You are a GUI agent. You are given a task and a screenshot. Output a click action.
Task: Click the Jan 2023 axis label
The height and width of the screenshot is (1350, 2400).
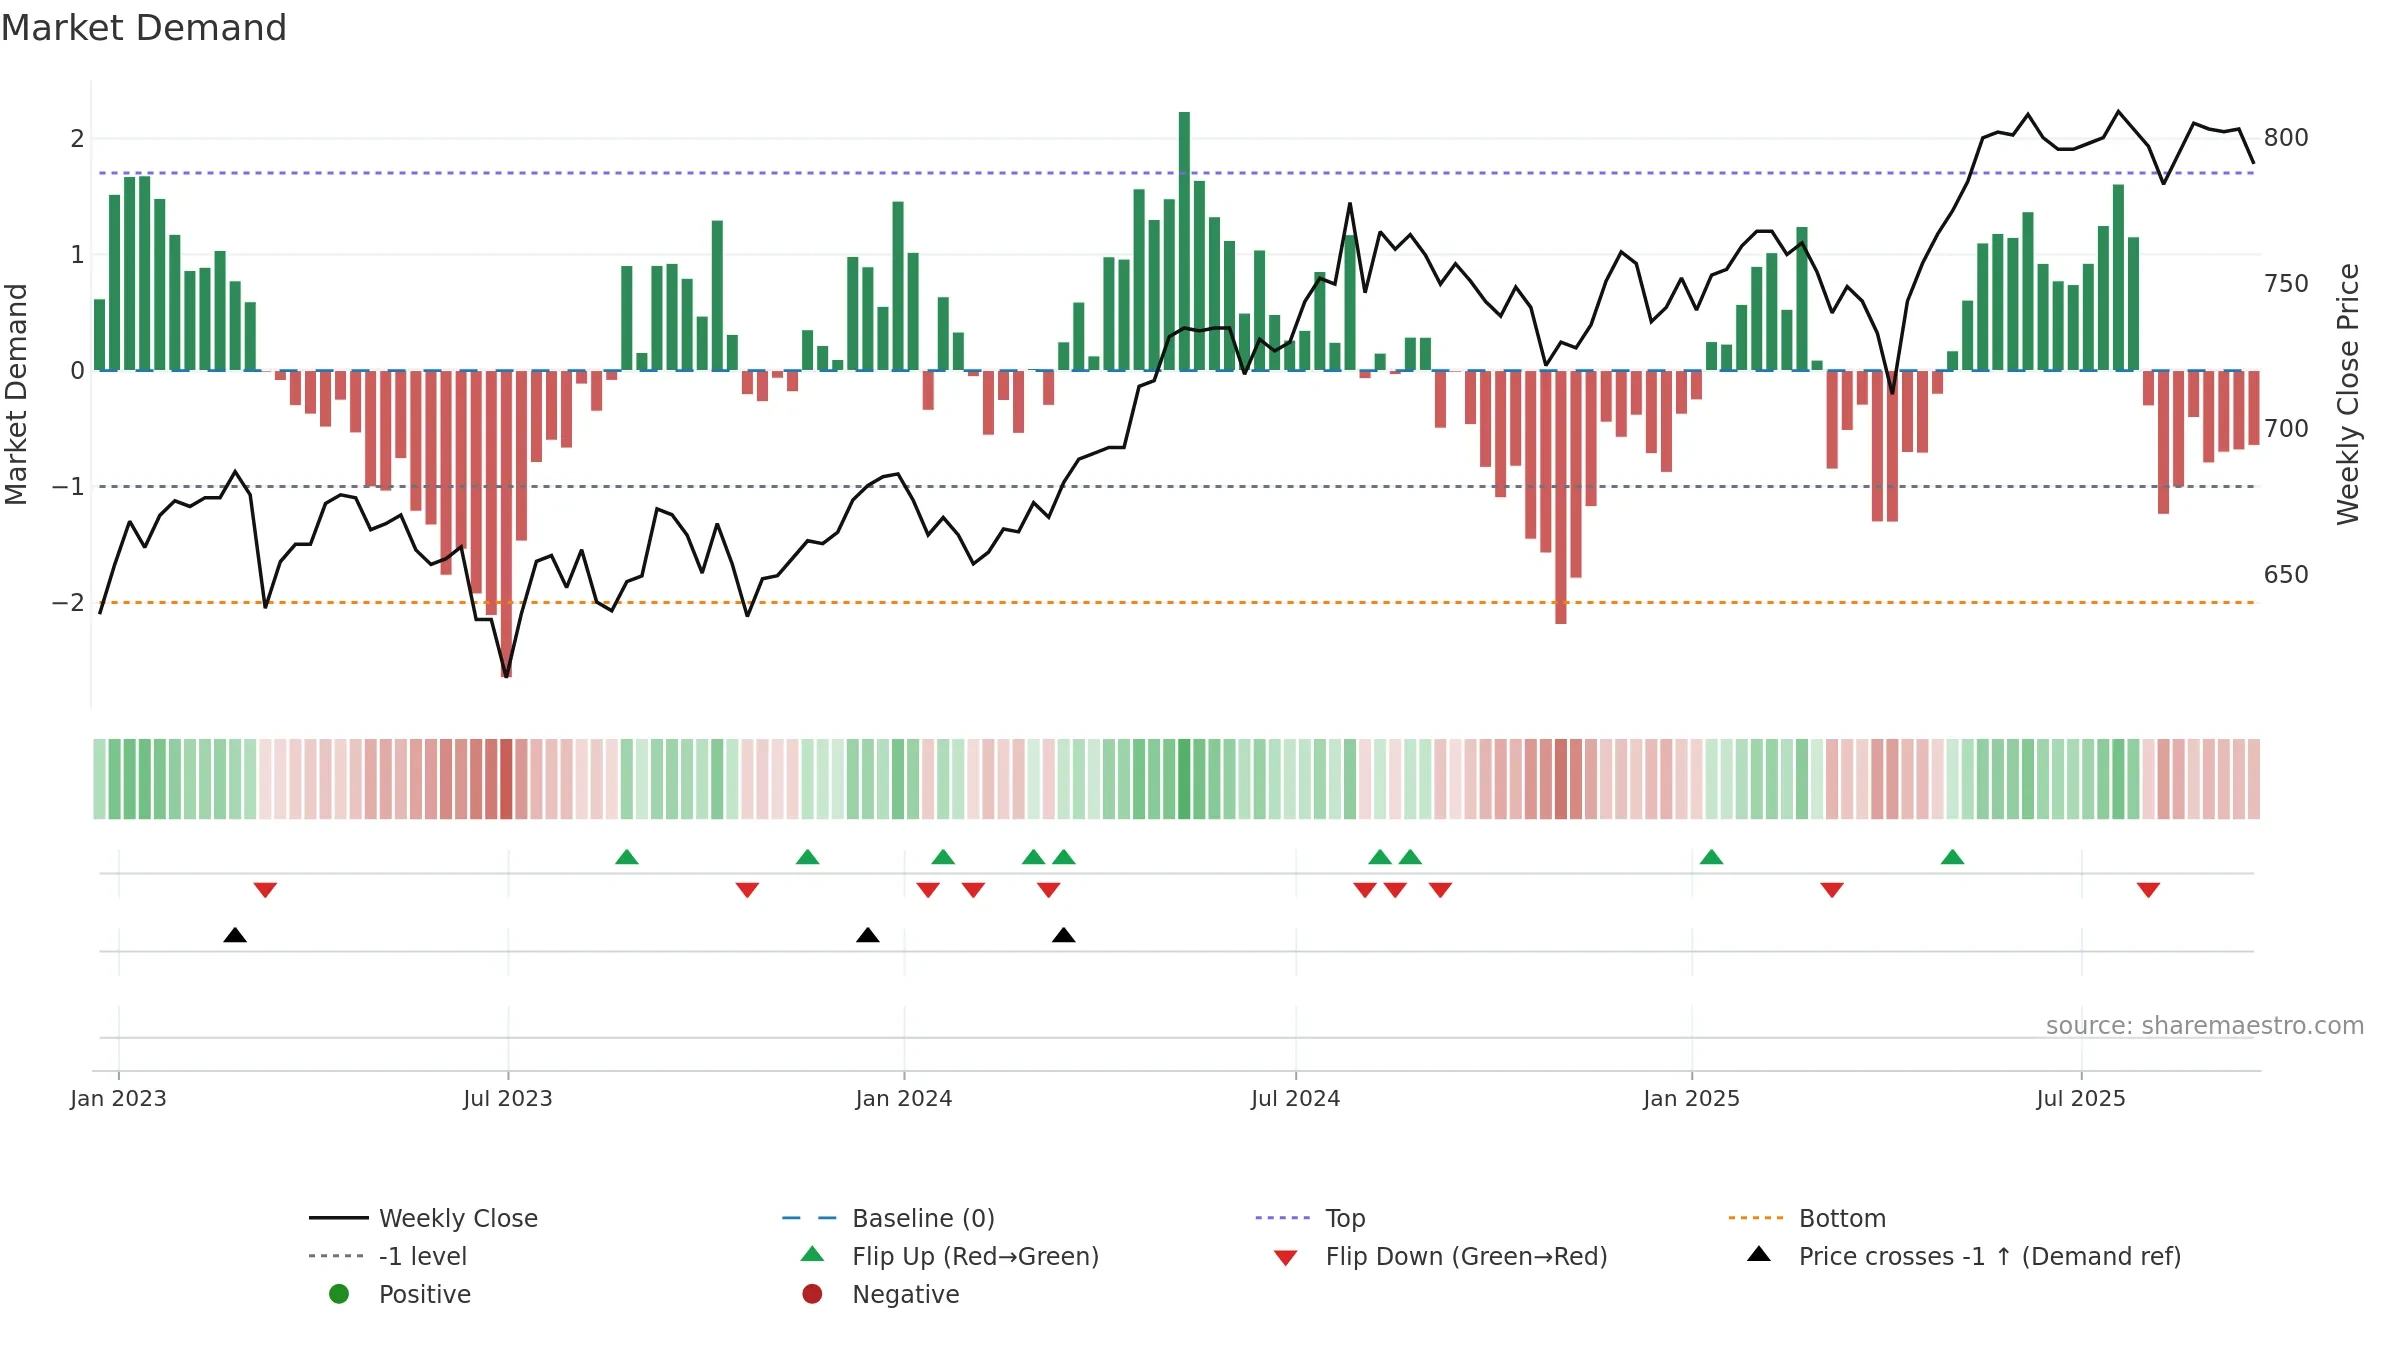click(118, 1098)
